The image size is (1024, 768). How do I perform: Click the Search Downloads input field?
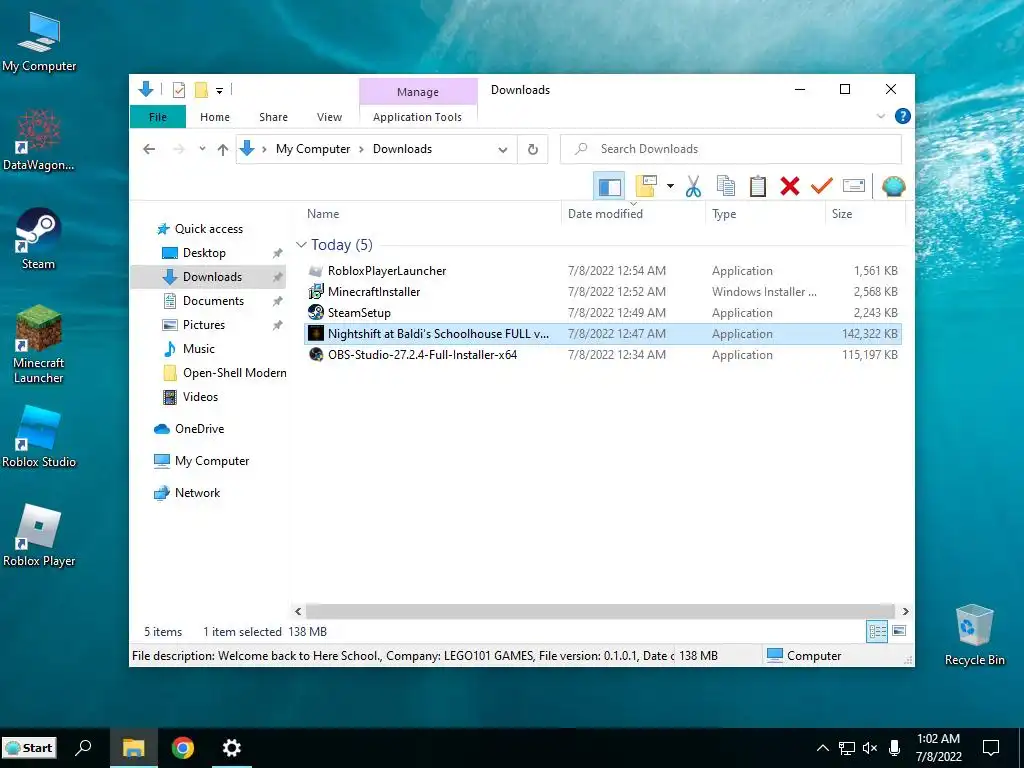tap(731, 149)
